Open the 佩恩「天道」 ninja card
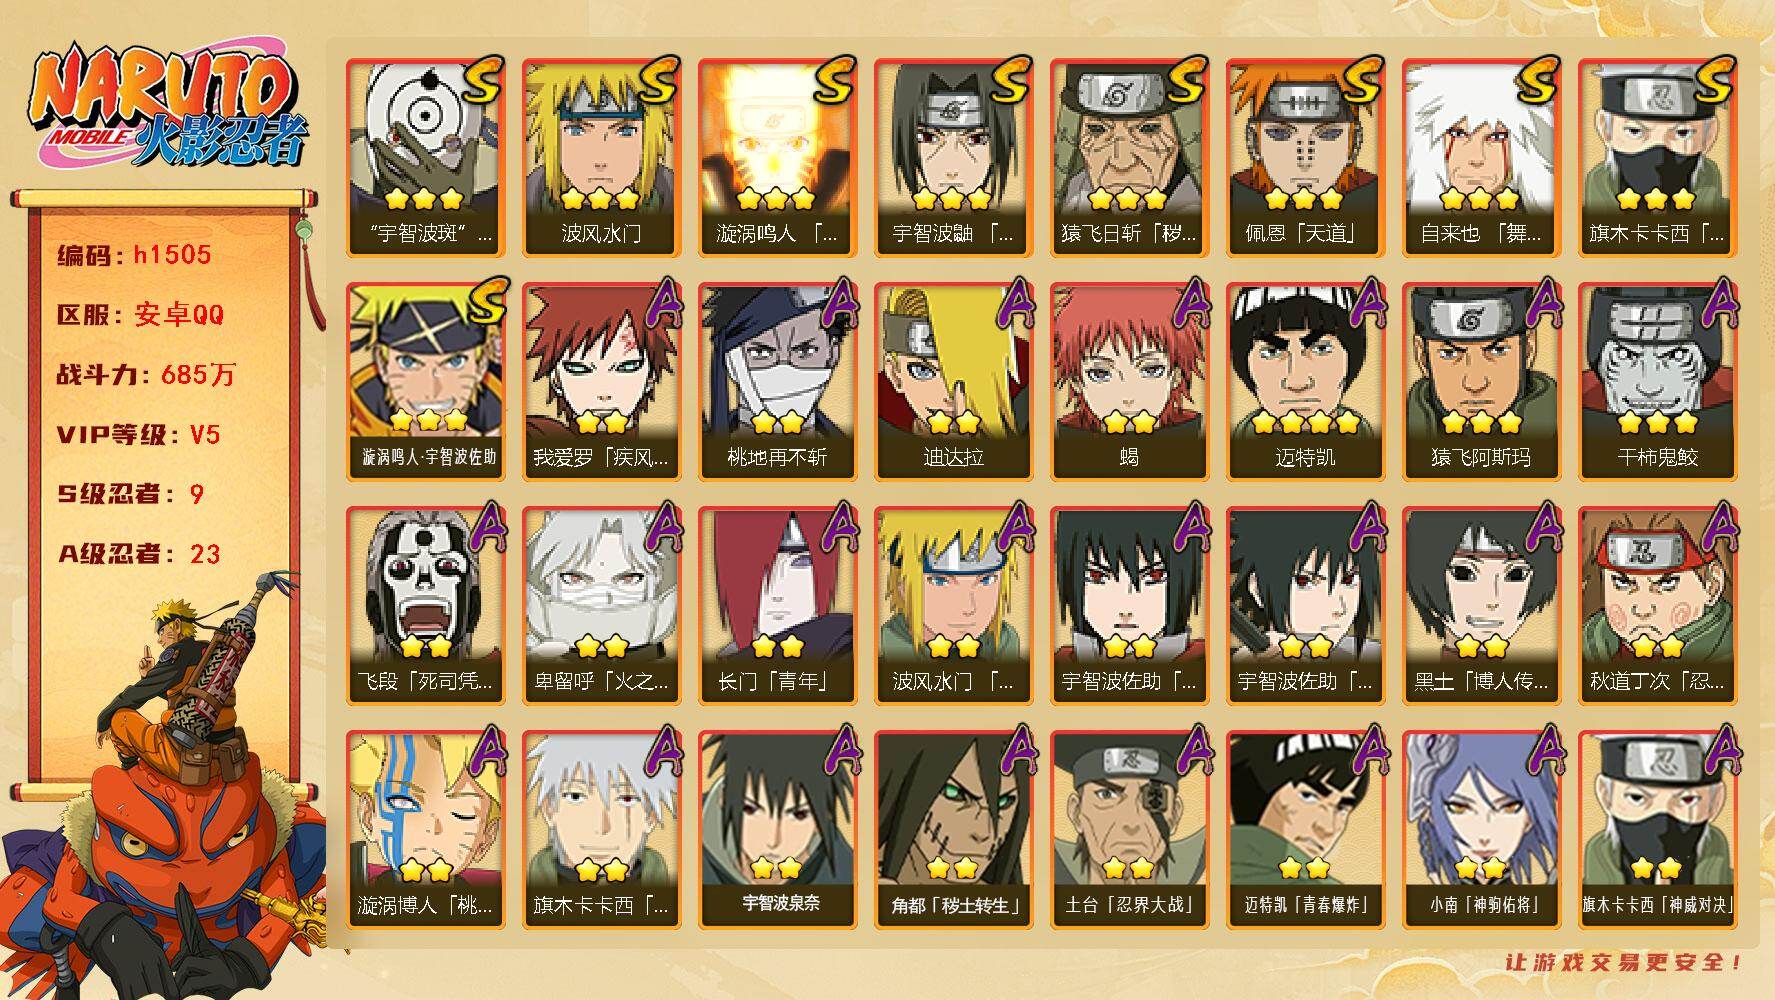The width and height of the screenshot is (1775, 1000). coord(1306,158)
